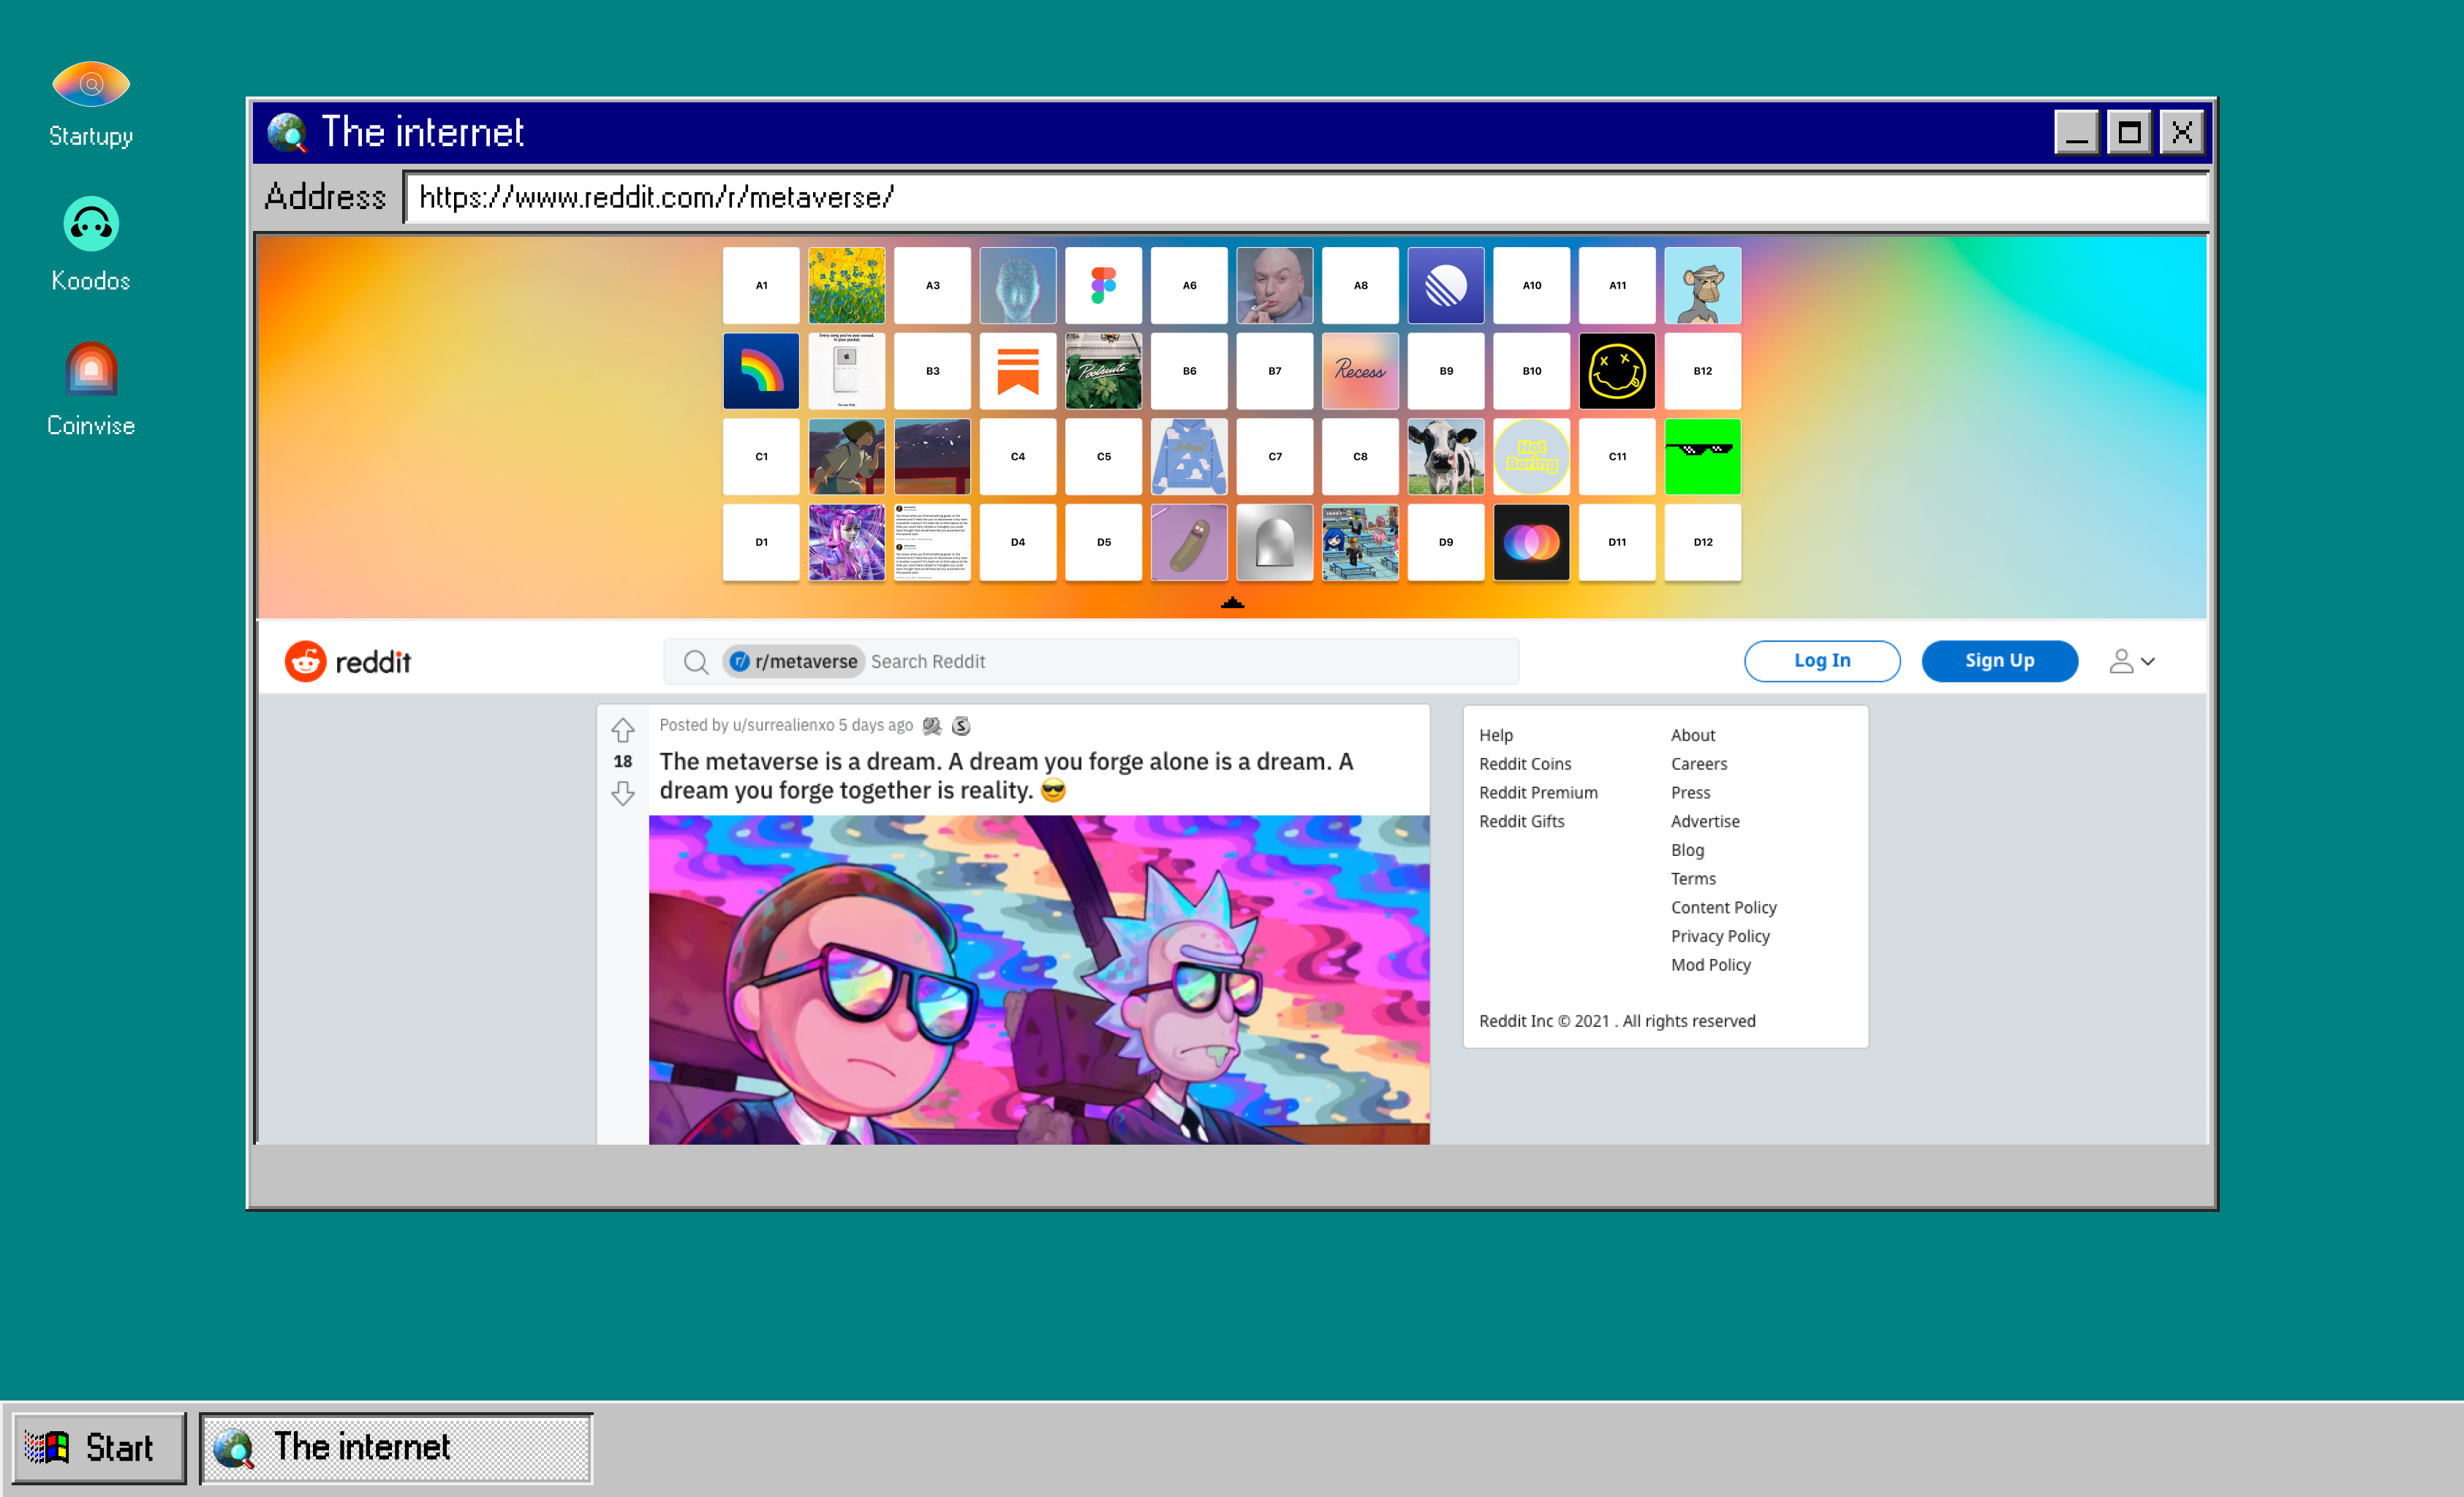Click the Start button
Image resolution: width=2464 pixels, height=1497 pixels.
pyautogui.click(x=98, y=1447)
